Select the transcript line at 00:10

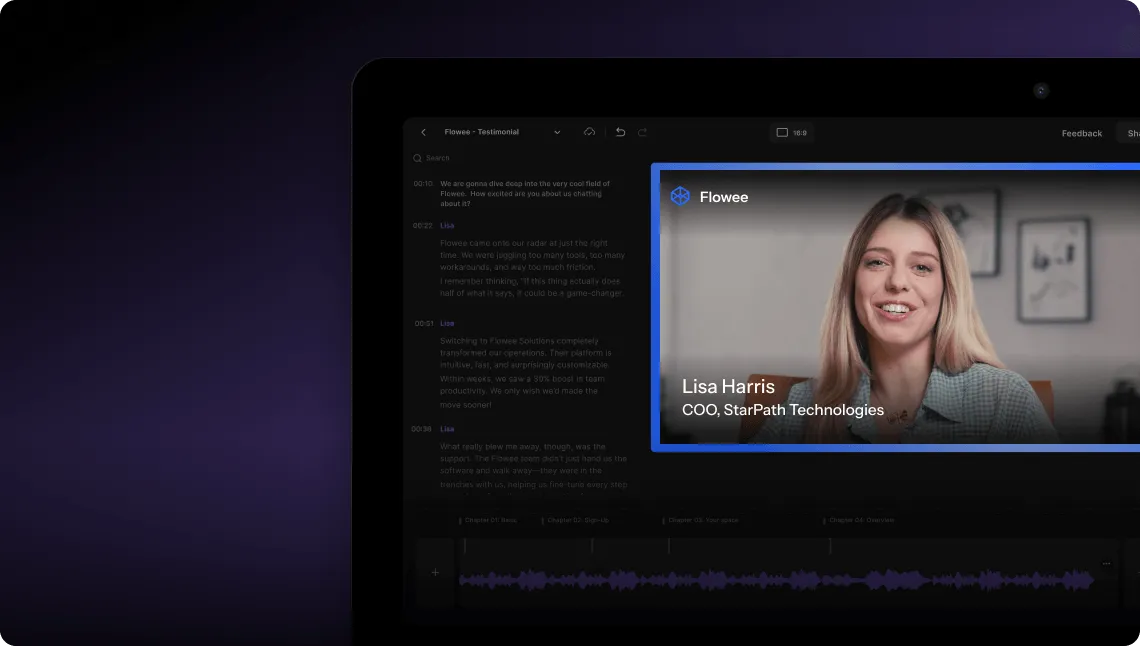point(524,193)
